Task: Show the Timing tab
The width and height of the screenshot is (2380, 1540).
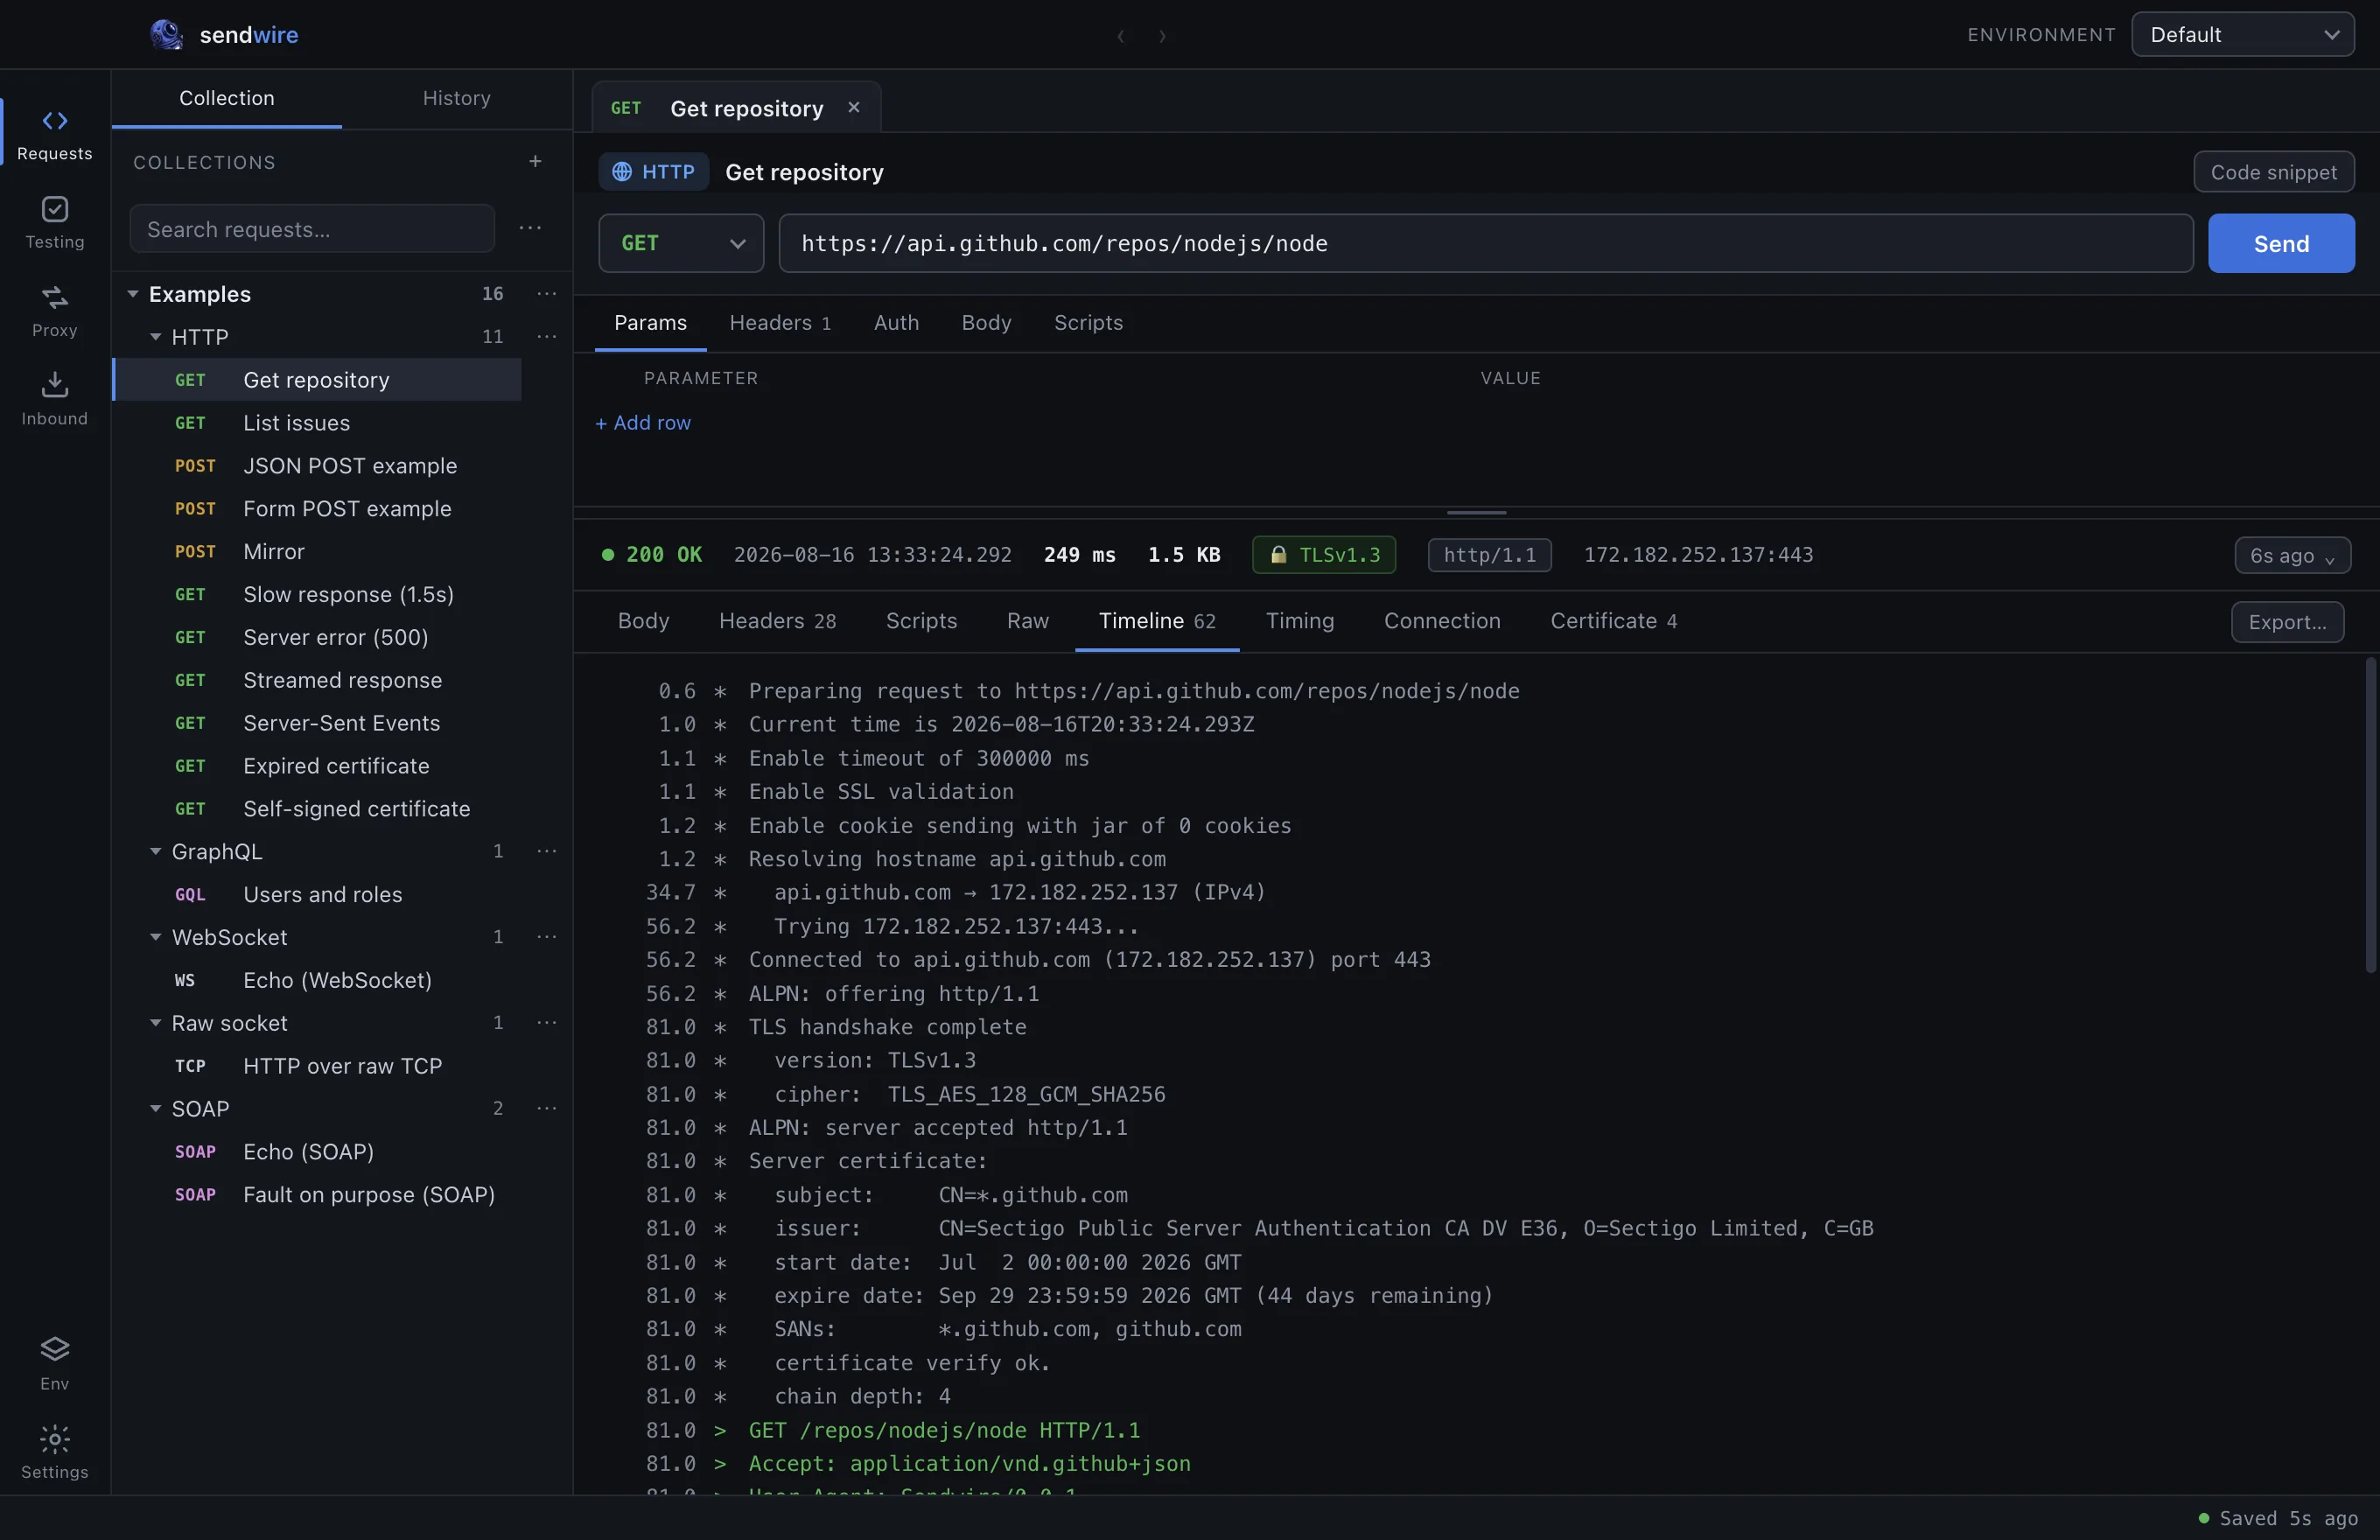Action: click(x=1299, y=621)
